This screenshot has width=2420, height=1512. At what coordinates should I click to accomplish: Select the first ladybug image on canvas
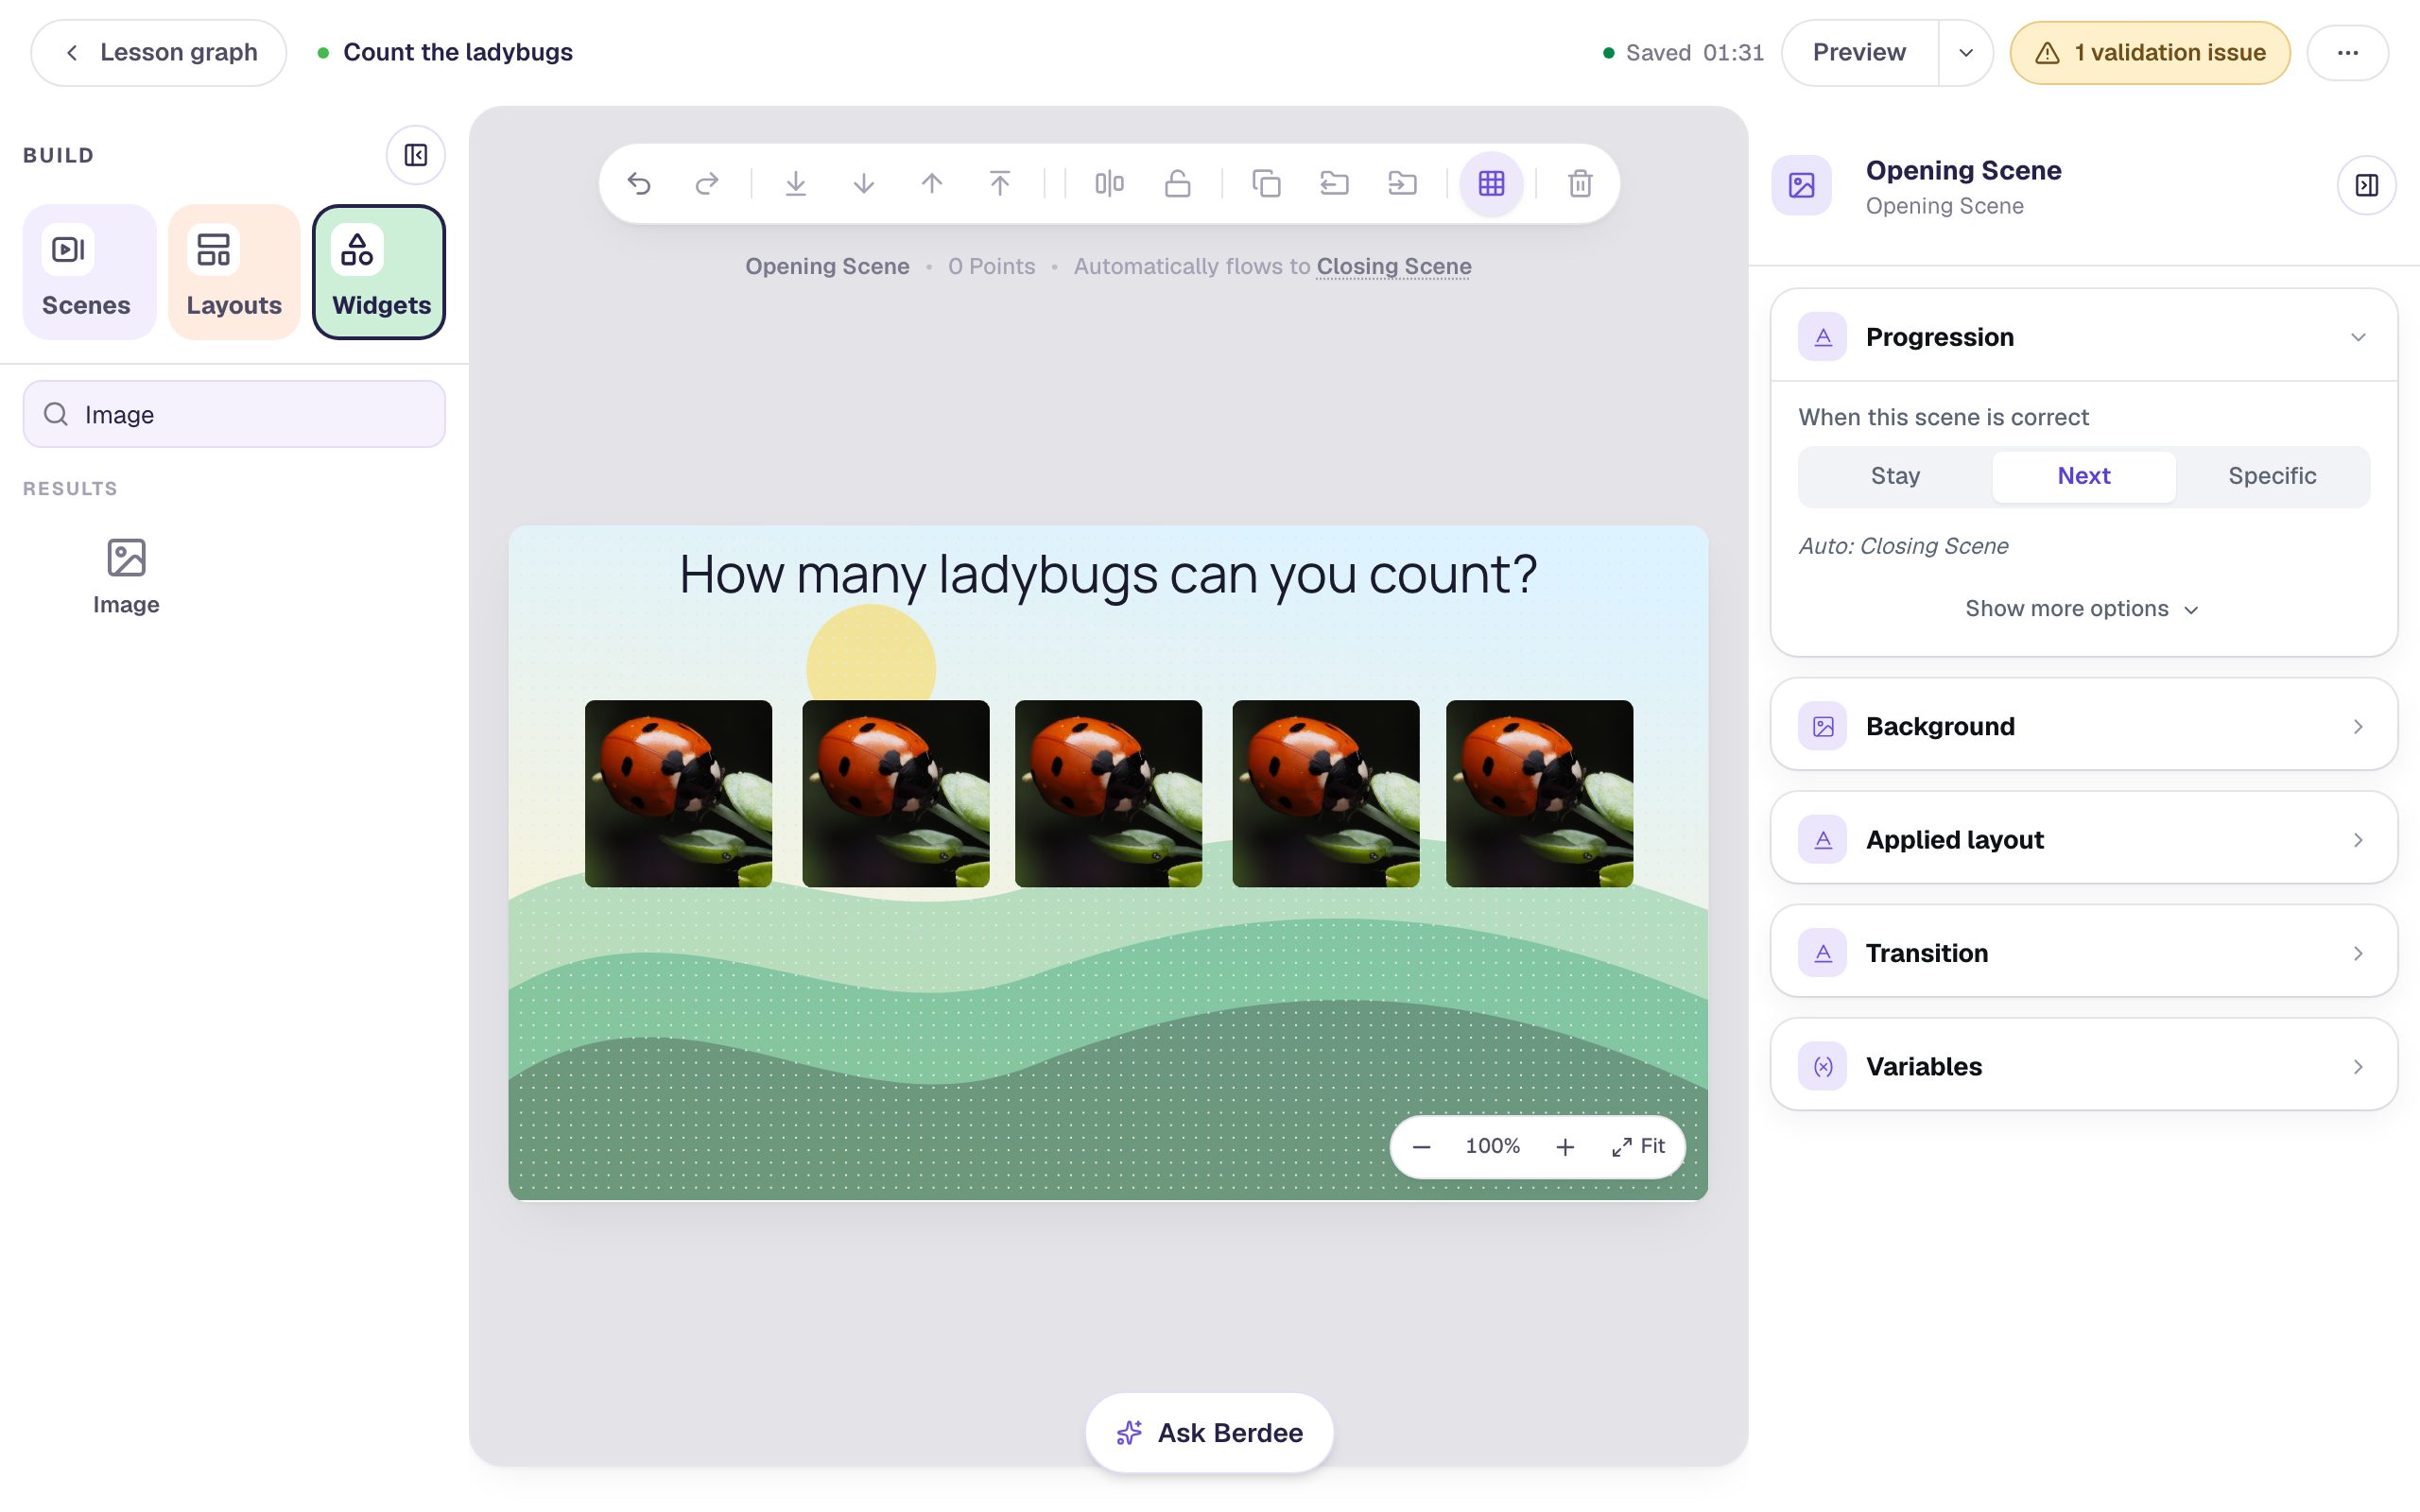(678, 794)
